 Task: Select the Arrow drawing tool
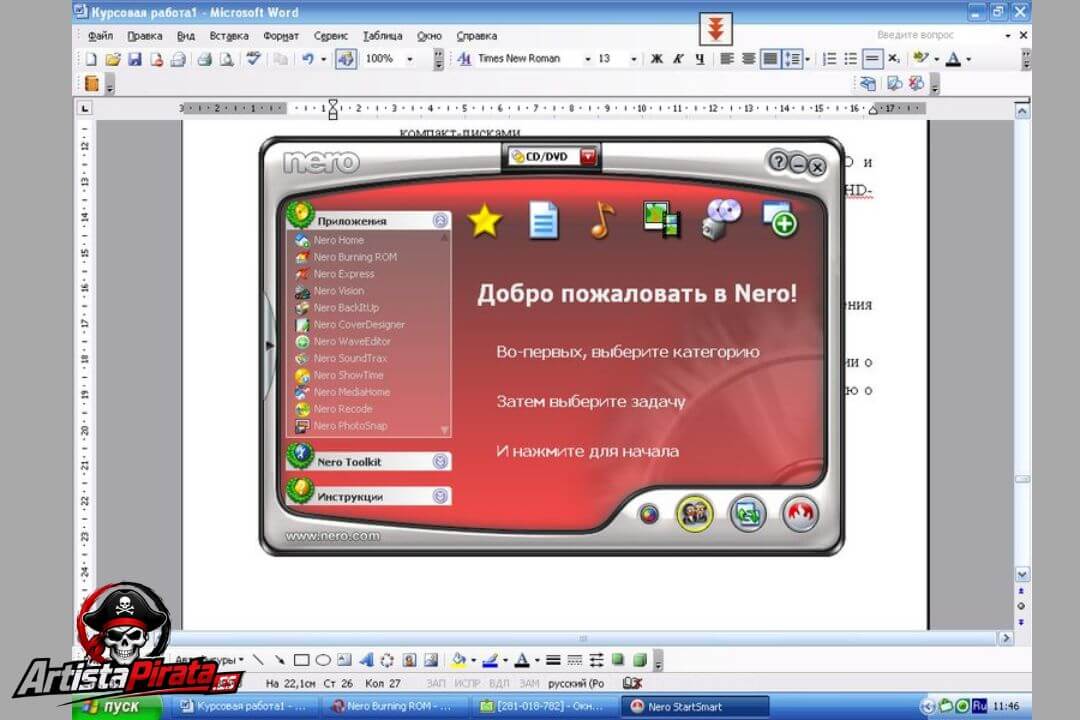[x=279, y=660]
